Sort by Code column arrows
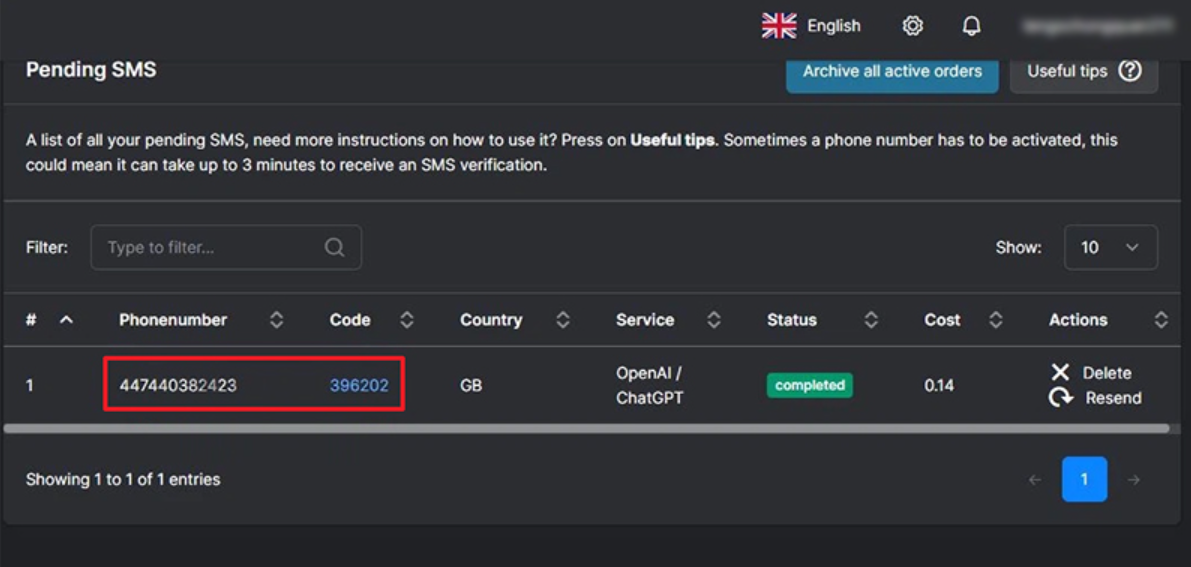Viewport: 1191px width, 567px height. [x=407, y=320]
